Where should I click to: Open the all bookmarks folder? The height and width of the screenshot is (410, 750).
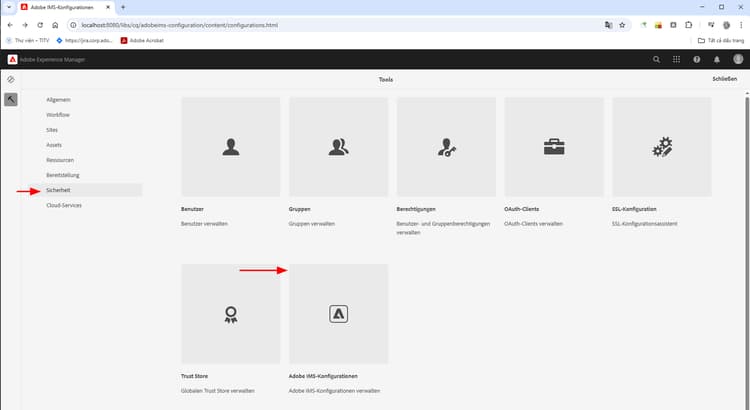click(721, 41)
